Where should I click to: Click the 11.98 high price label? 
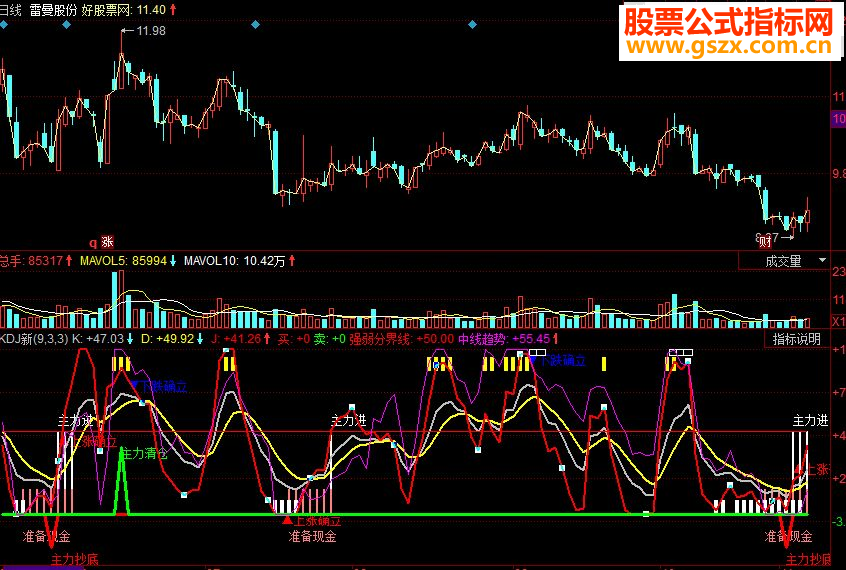[x=151, y=31]
